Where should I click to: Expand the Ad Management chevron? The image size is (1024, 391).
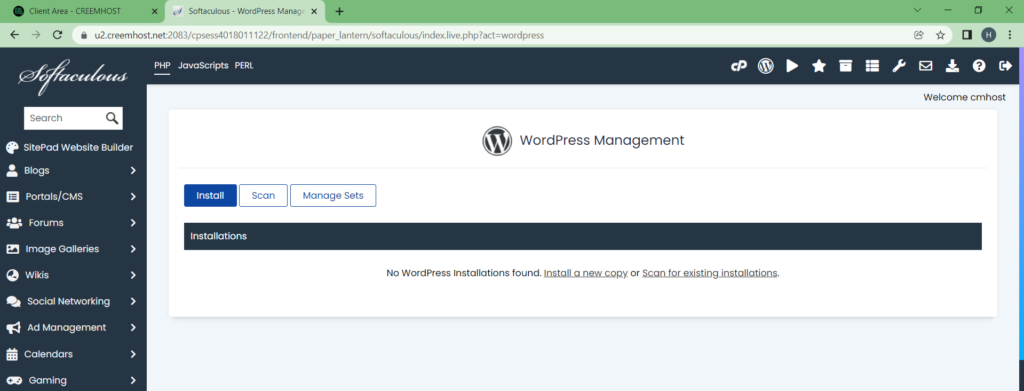tap(133, 328)
